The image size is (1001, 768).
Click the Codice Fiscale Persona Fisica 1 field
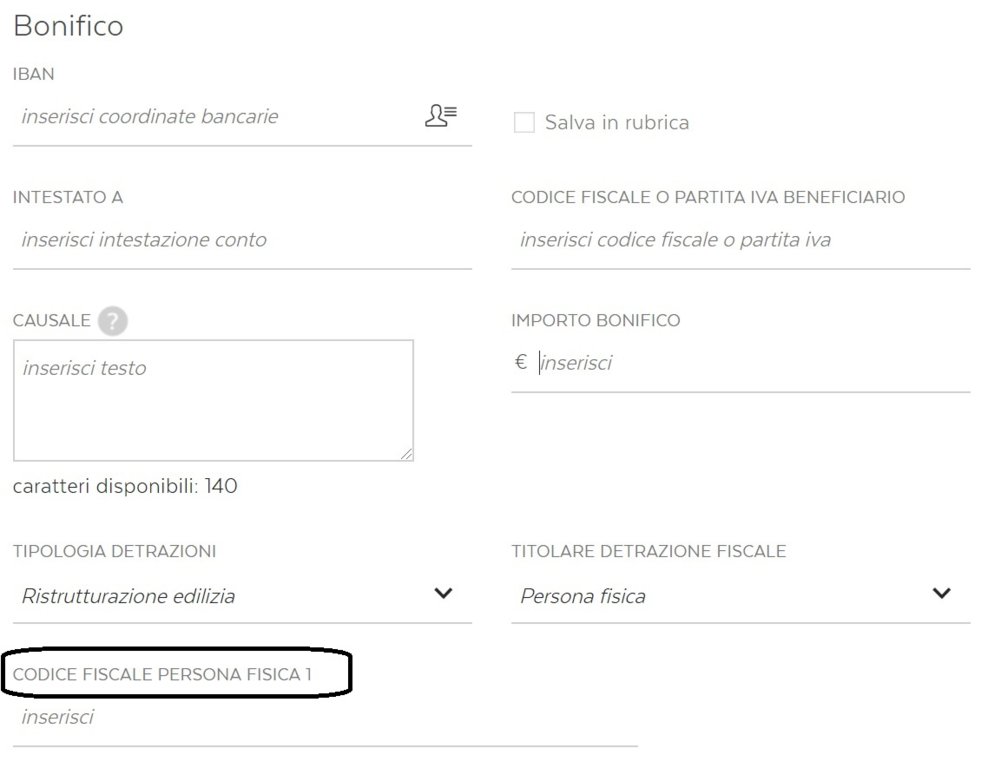pos(325,718)
